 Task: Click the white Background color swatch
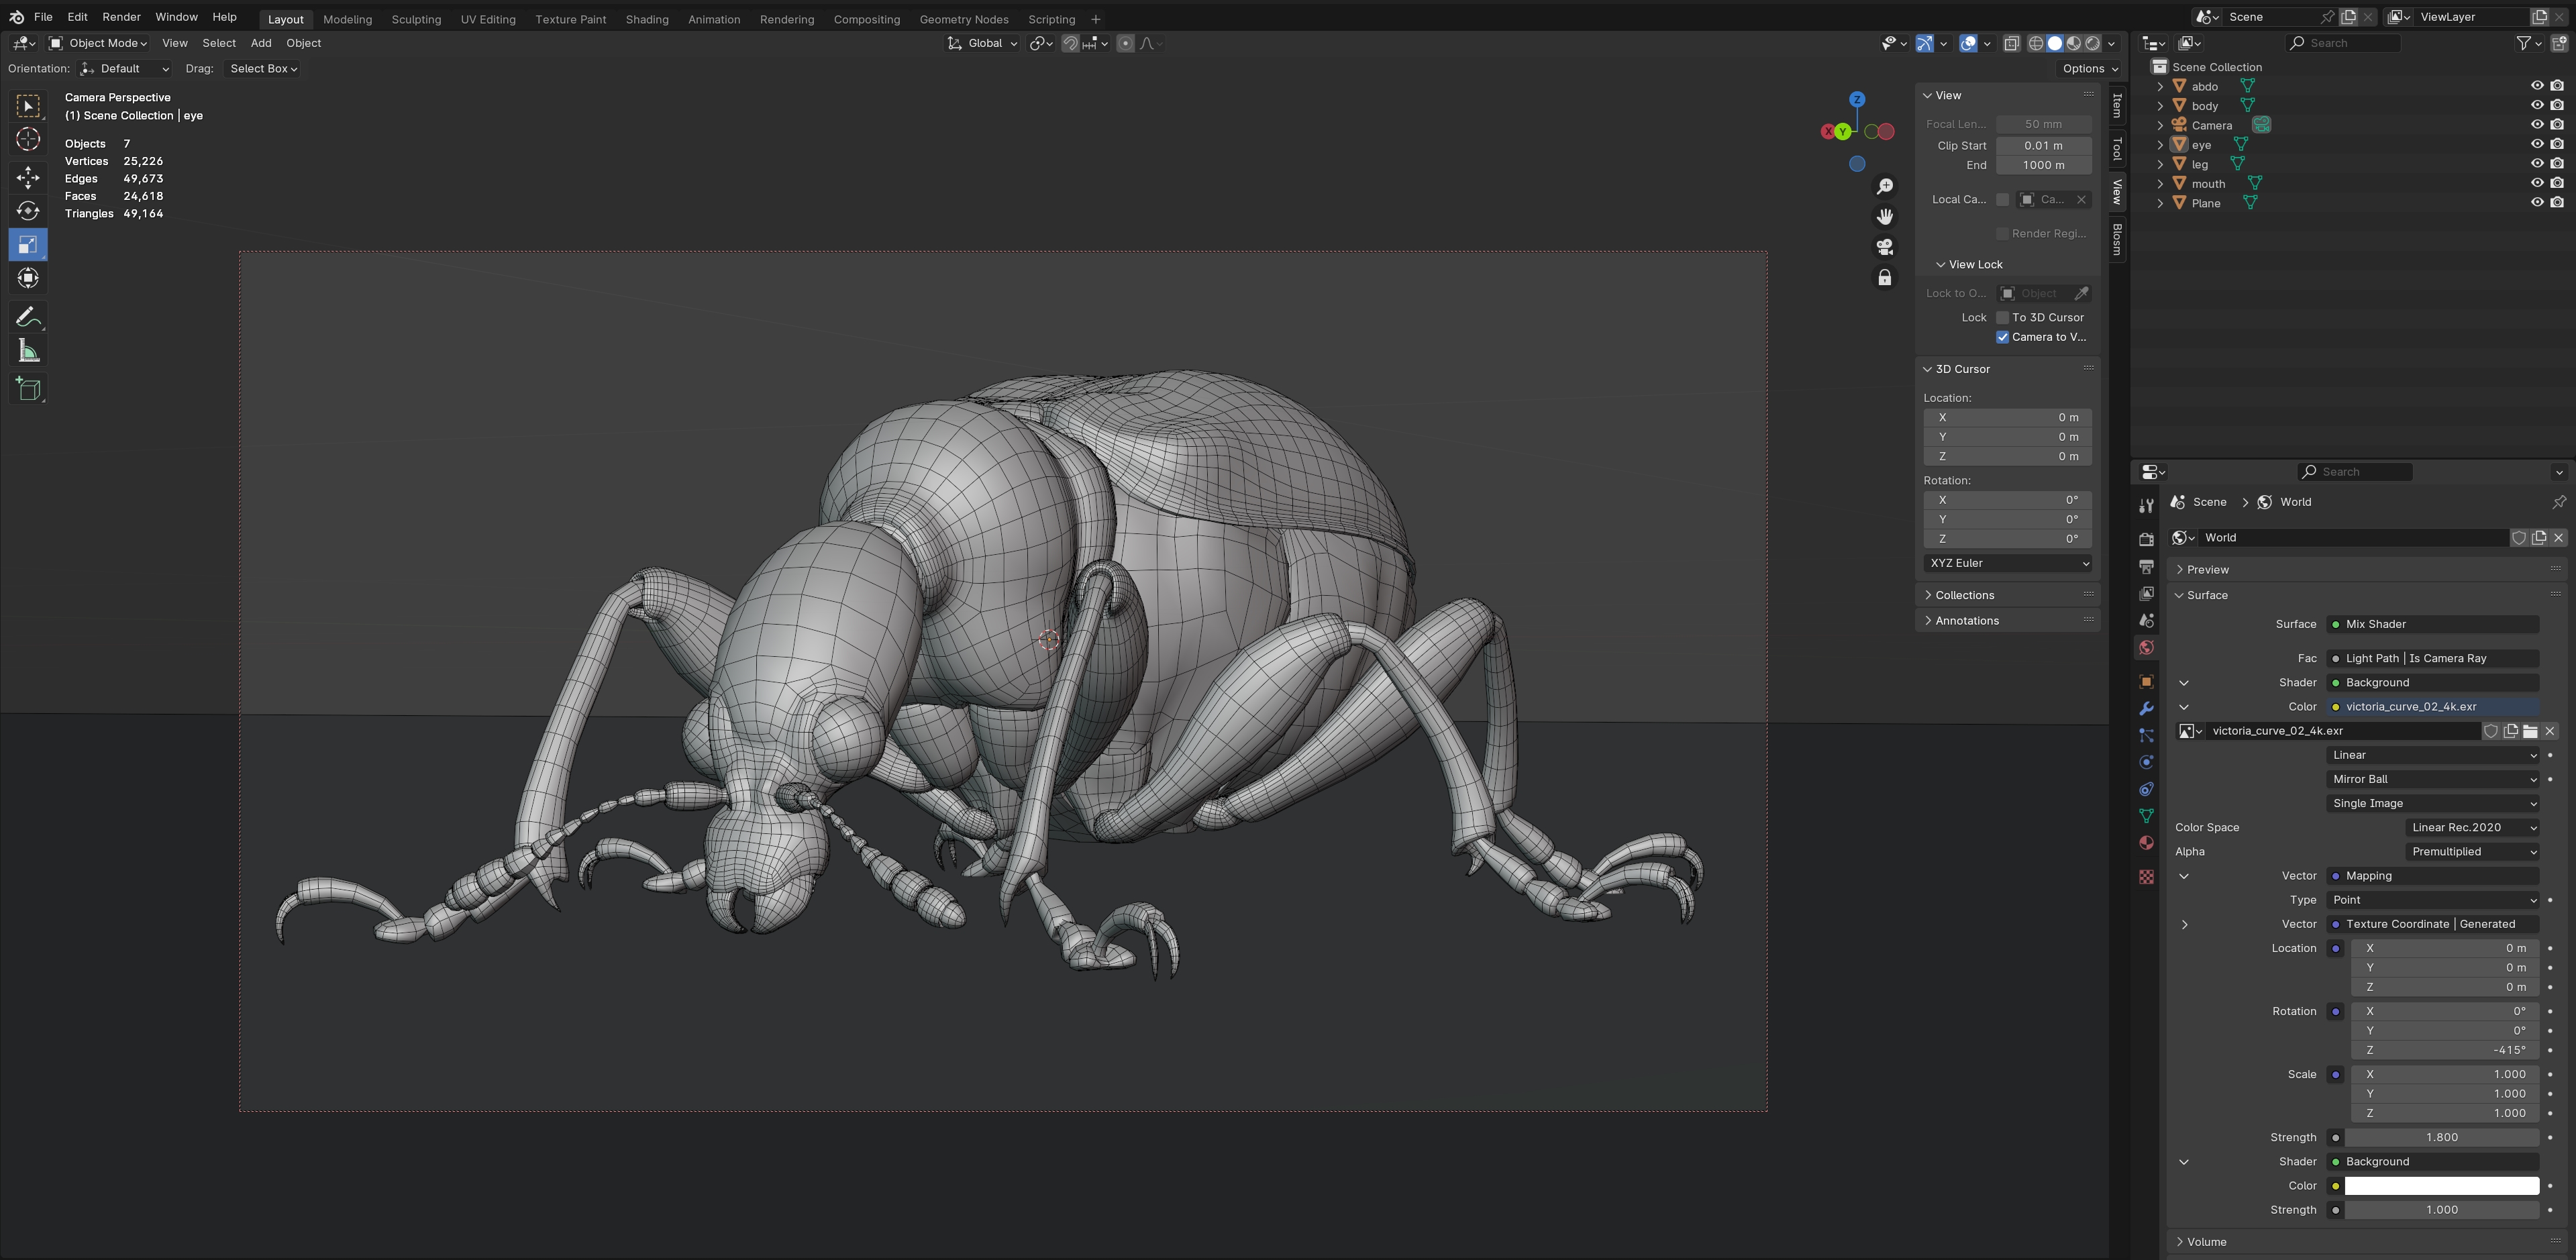[2442, 1186]
